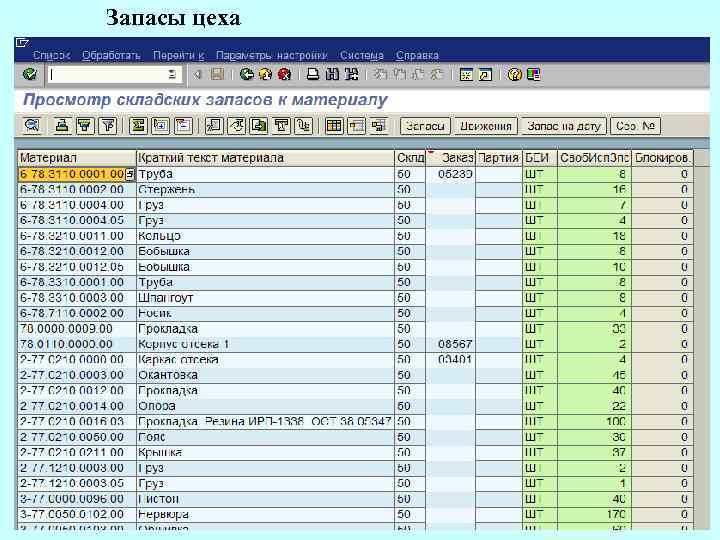Click the Find Next binoculars icon
Image resolution: width=720 pixels, height=540 pixels.
351,74
